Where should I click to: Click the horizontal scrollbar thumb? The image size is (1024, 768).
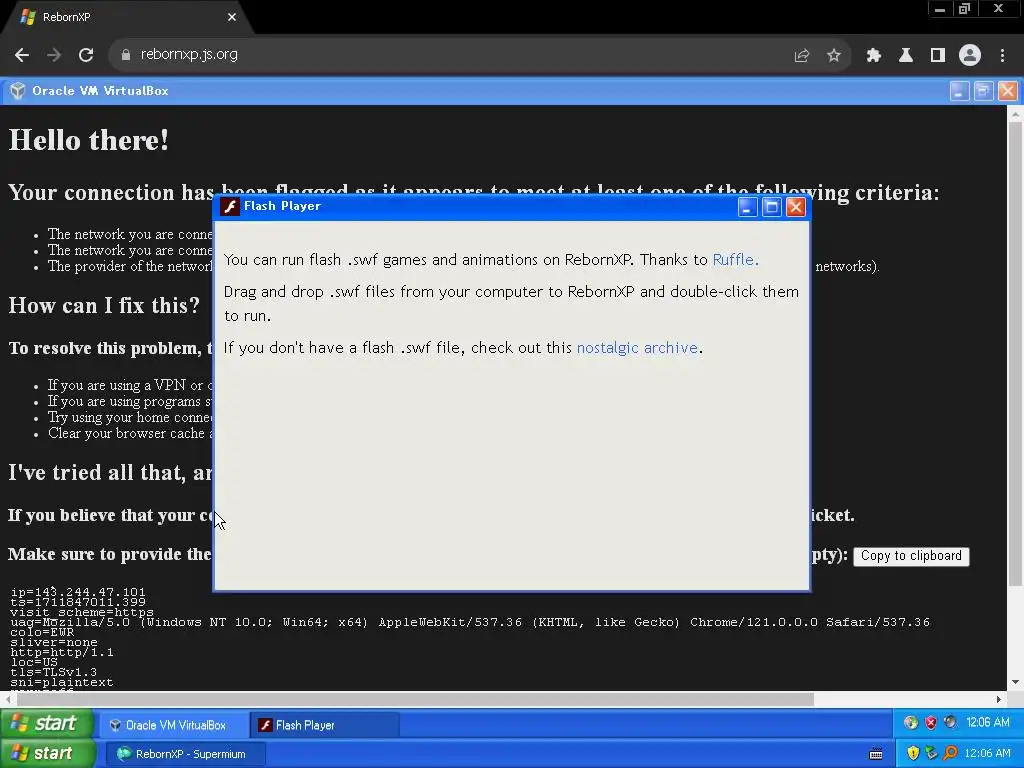(x=415, y=699)
